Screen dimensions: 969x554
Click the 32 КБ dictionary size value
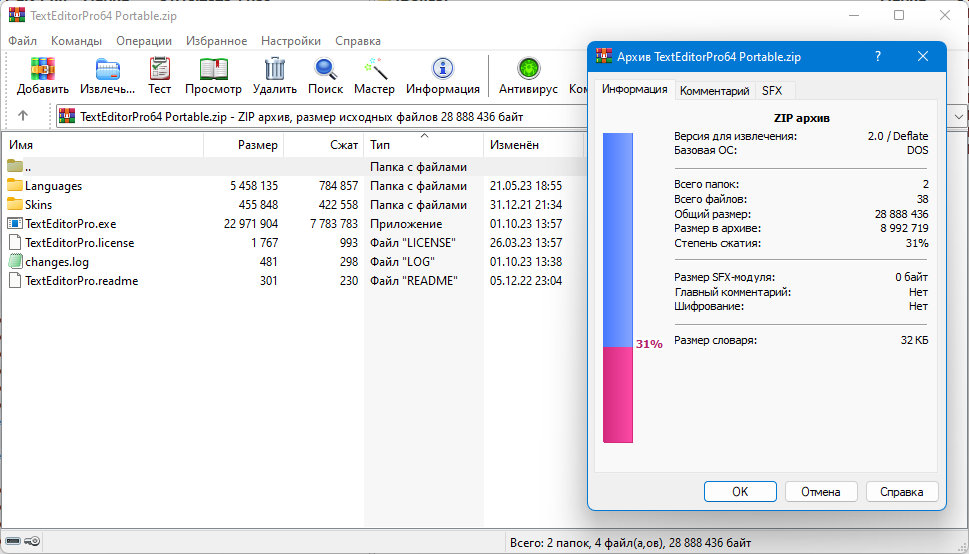pyautogui.click(x=914, y=340)
